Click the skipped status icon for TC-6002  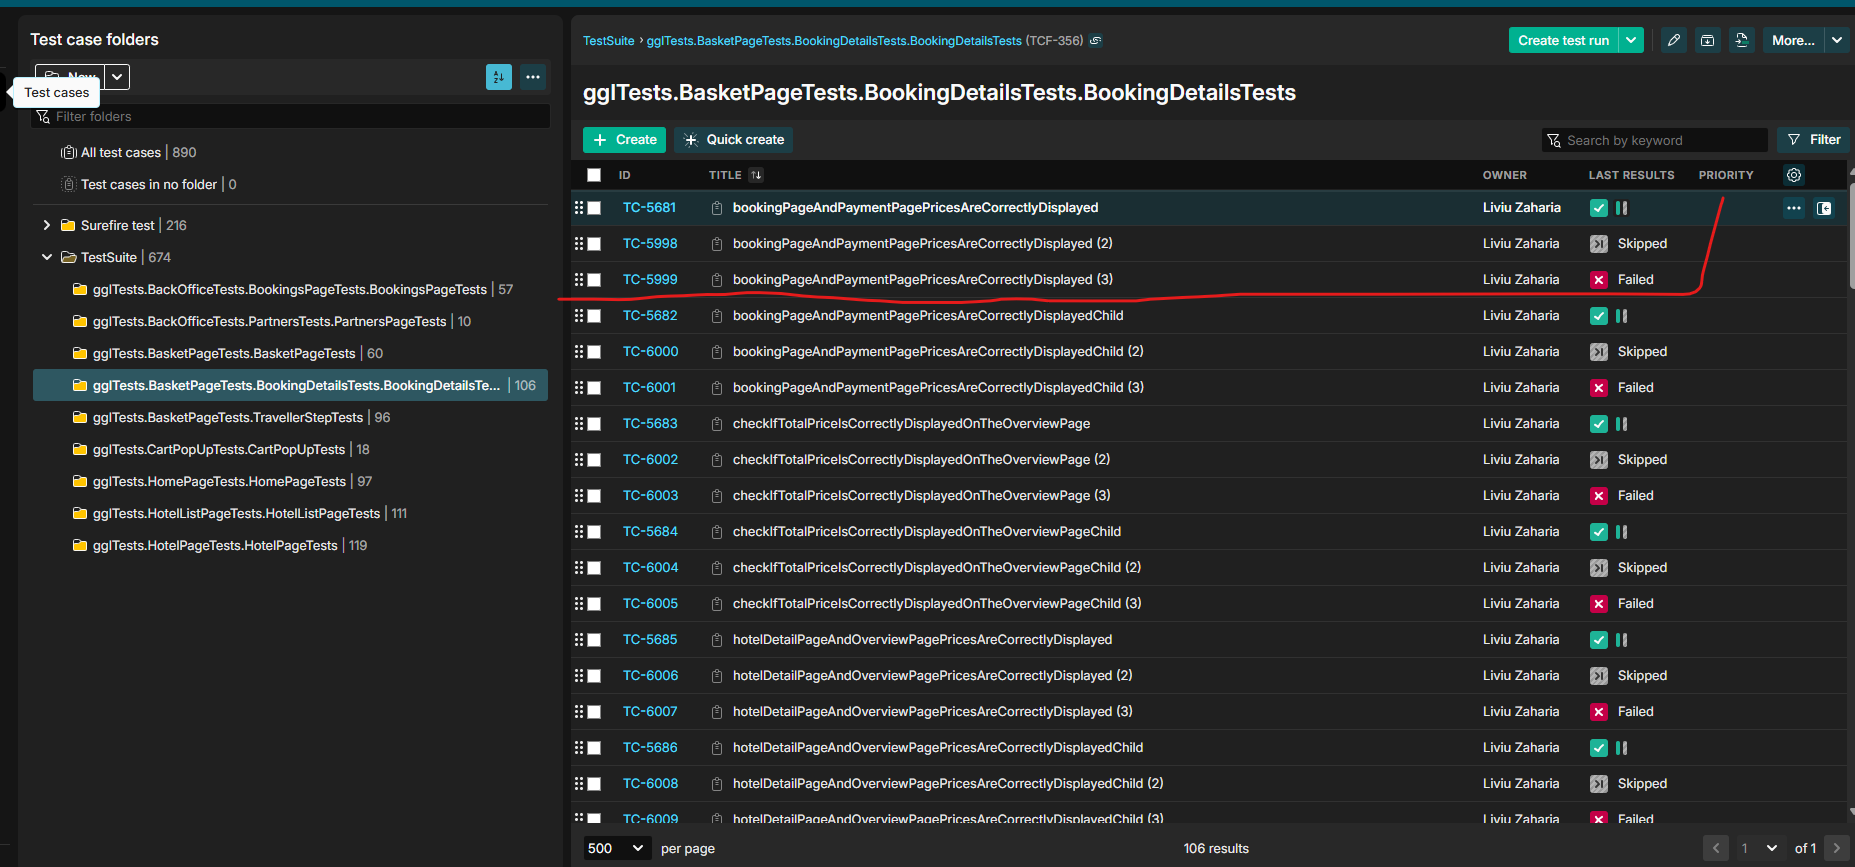pos(1599,460)
